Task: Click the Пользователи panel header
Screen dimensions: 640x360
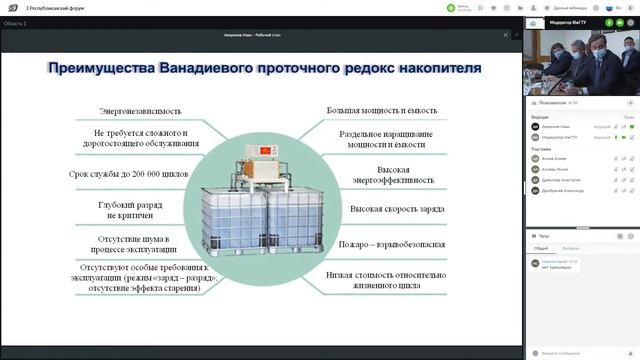Action: (555, 103)
